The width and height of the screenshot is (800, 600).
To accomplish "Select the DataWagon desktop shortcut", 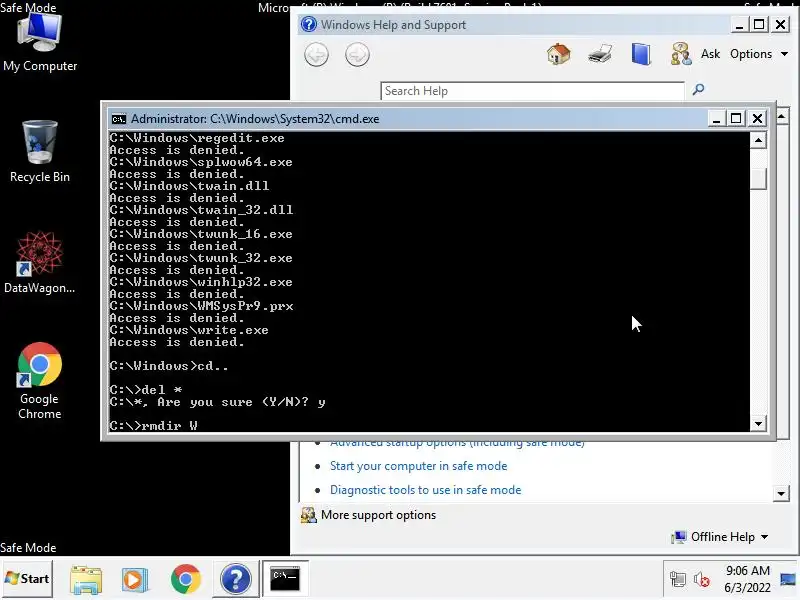I will (x=39, y=263).
